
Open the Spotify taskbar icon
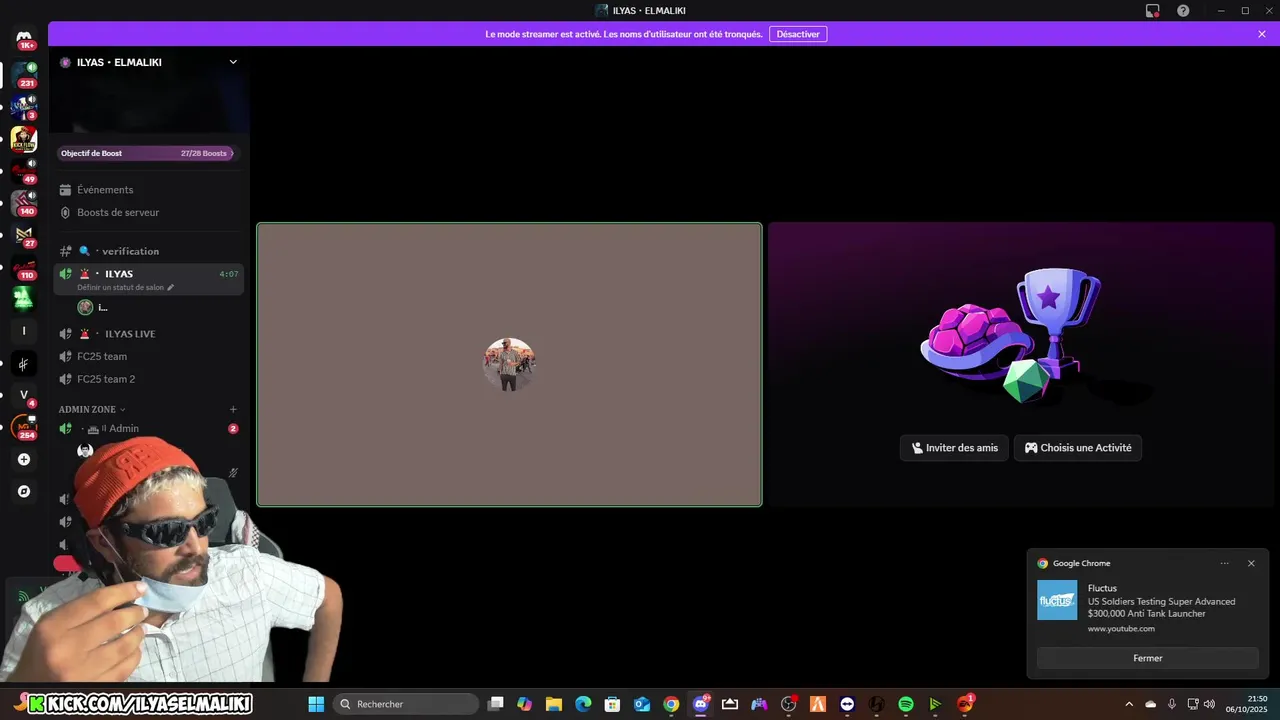(x=906, y=704)
